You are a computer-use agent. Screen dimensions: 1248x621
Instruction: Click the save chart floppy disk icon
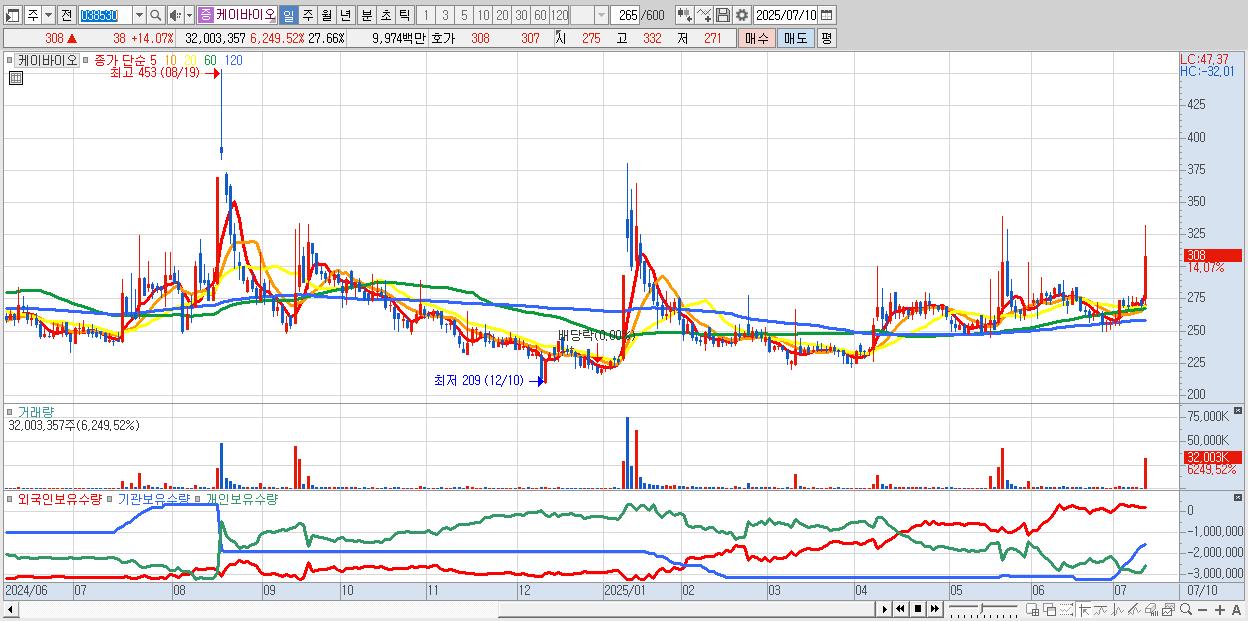point(722,15)
